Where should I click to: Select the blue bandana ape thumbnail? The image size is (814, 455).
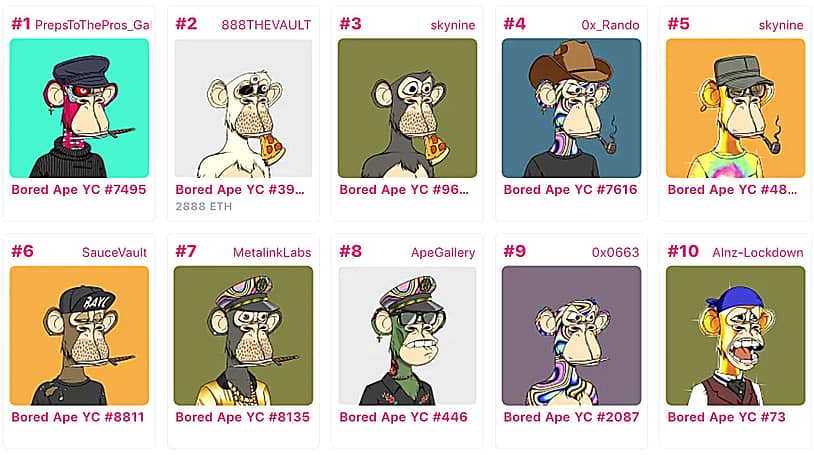(x=736, y=336)
